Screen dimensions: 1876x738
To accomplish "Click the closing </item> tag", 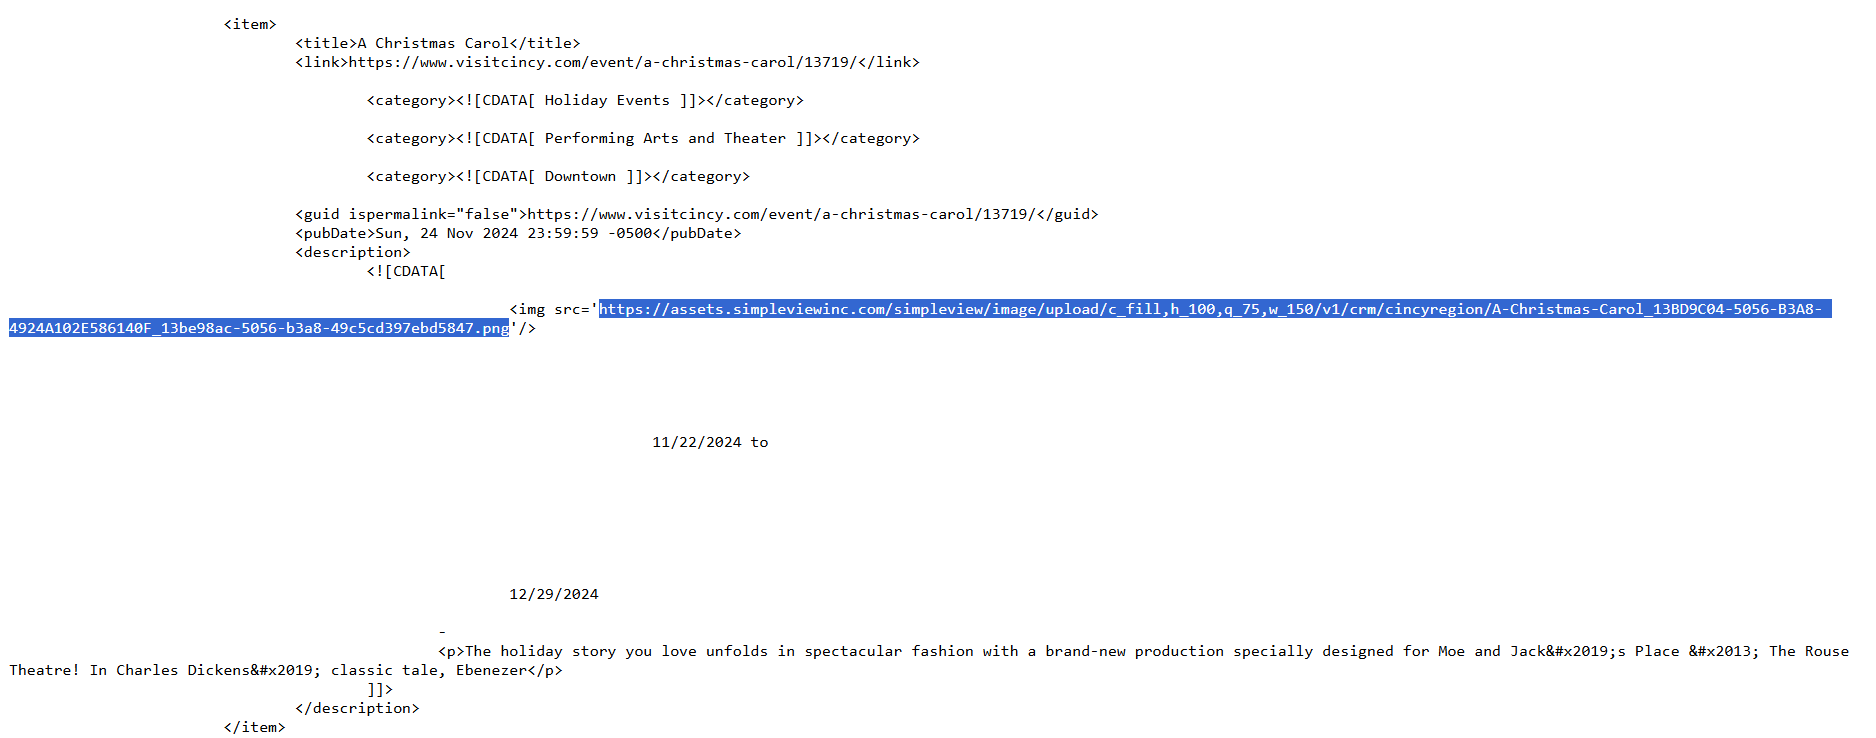I will tap(254, 727).
